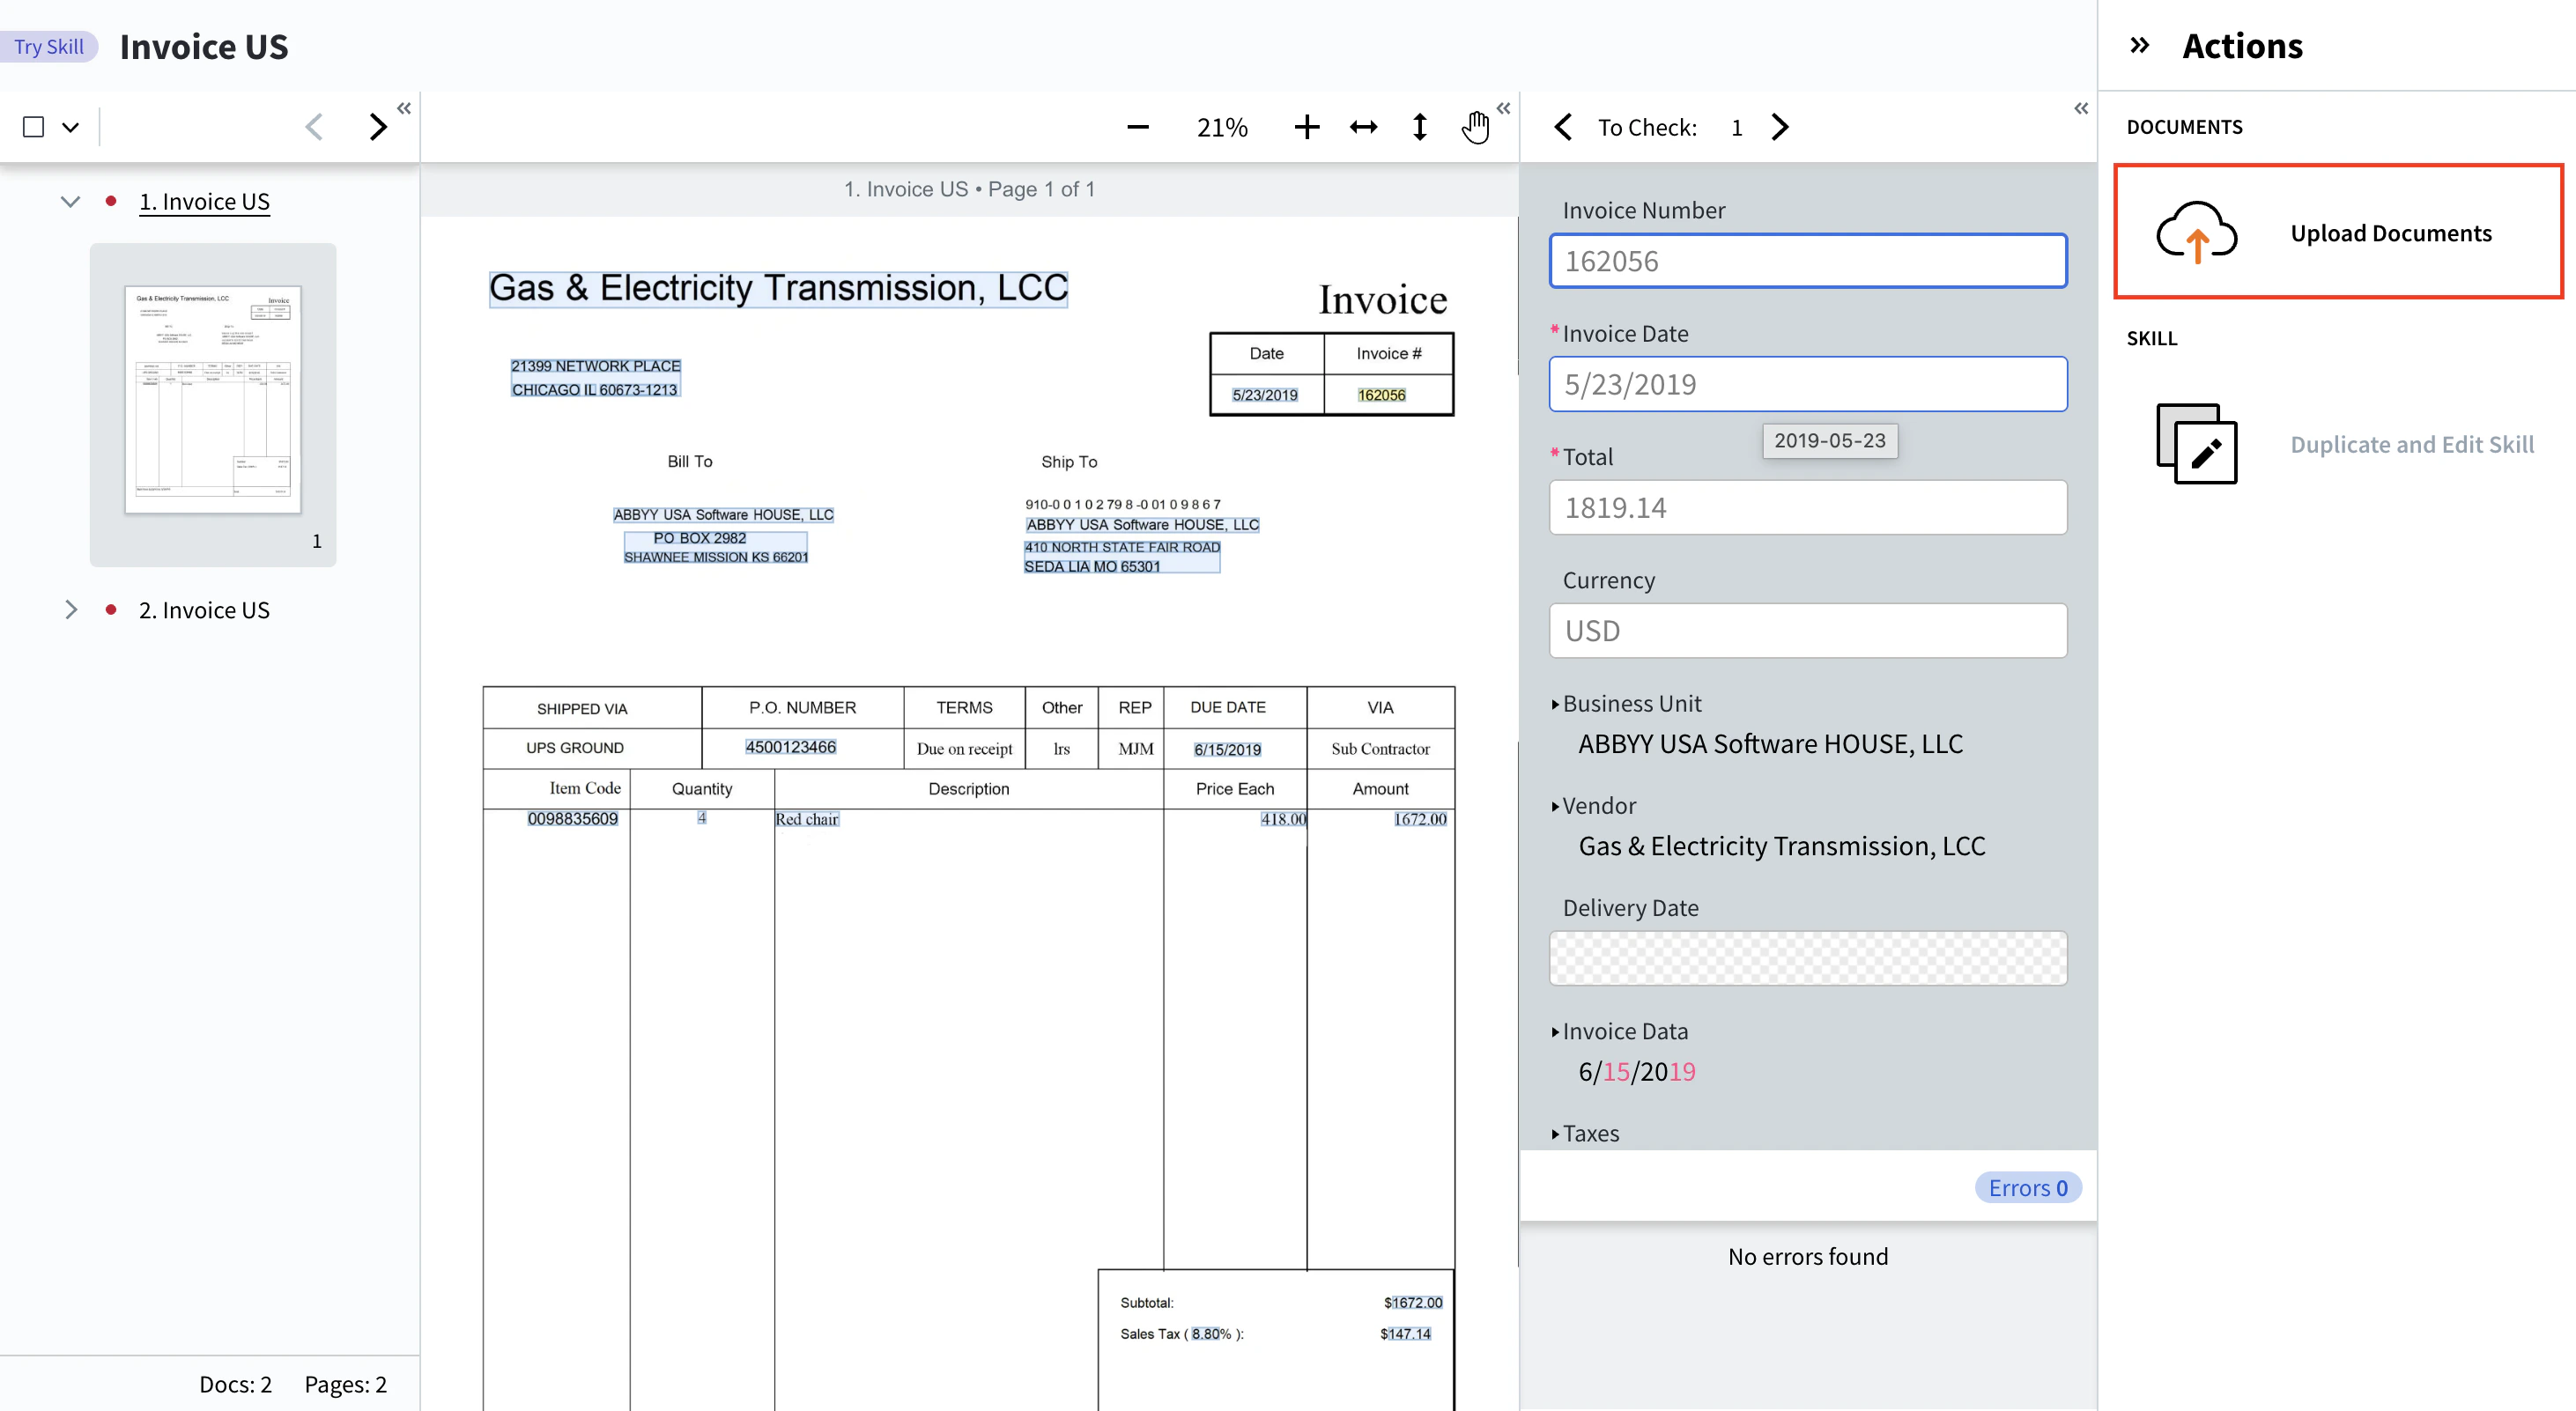This screenshot has height=1411, width=2576.
Task: Collapse the Actions panel
Action: point(2139,45)
